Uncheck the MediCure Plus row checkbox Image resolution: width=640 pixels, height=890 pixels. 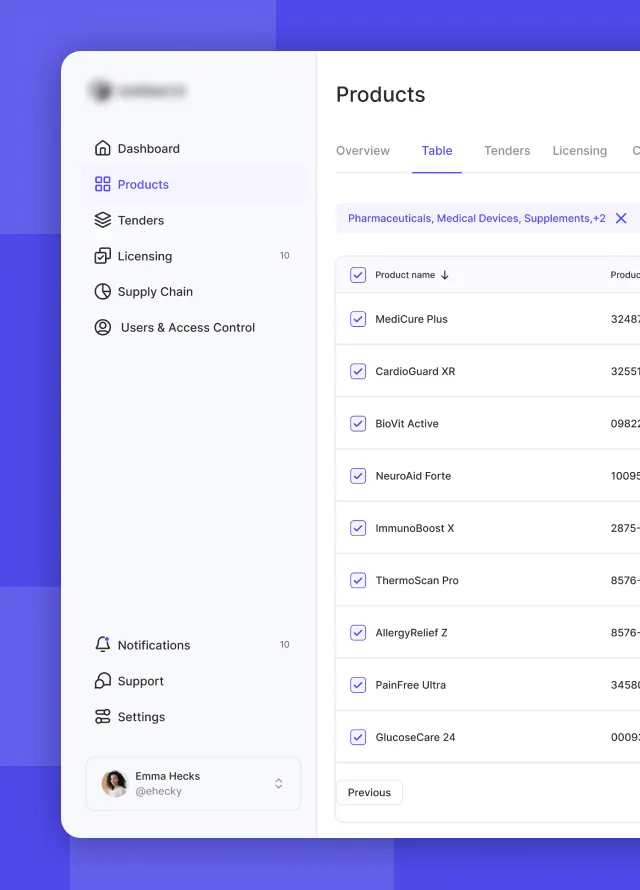(358, 319)
